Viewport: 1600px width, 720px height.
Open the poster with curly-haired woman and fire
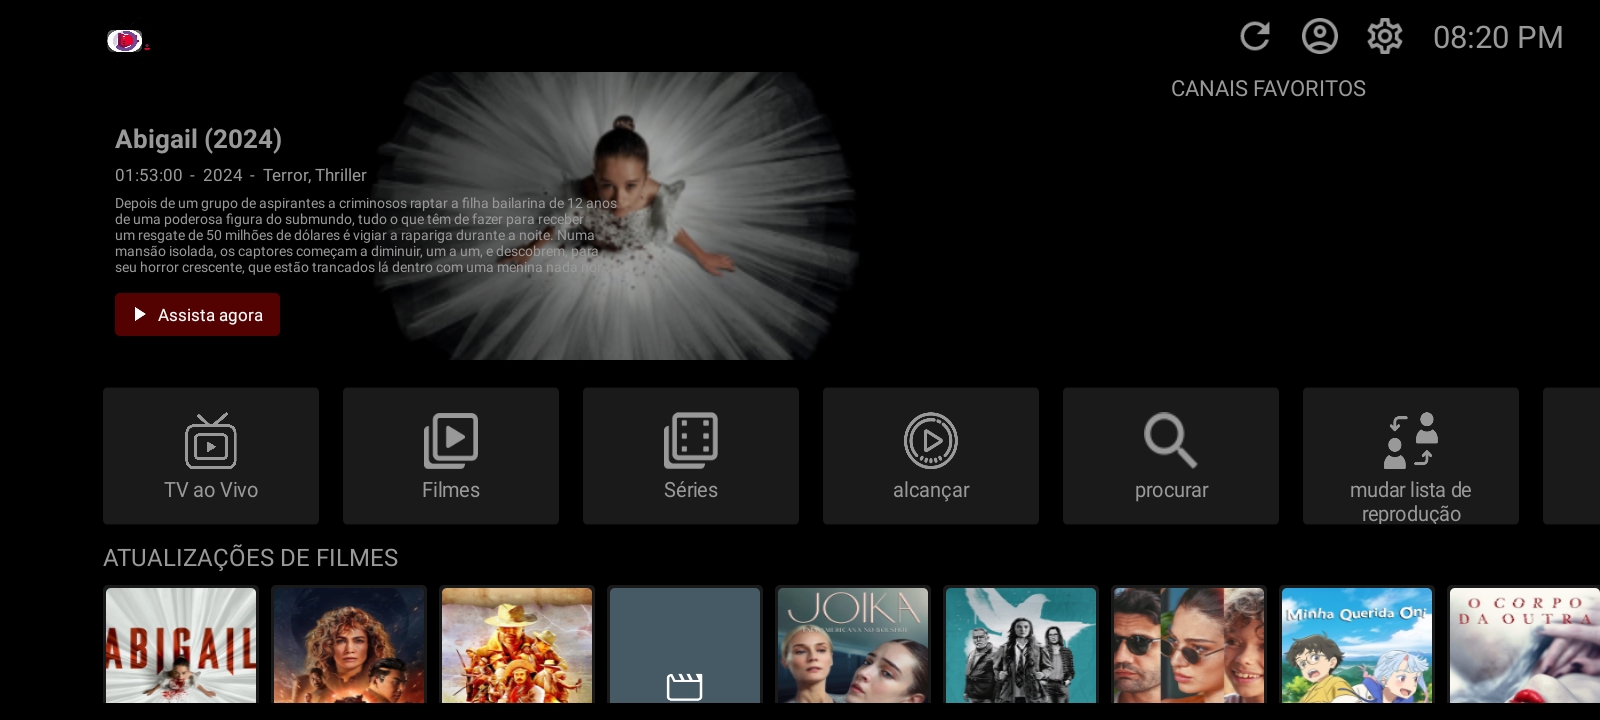click(x=349, y=645)
